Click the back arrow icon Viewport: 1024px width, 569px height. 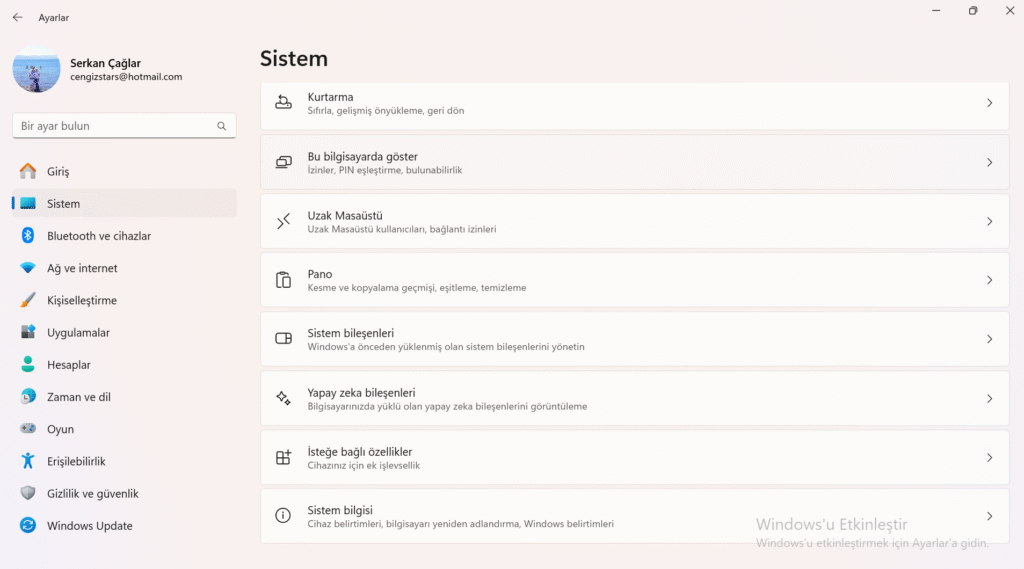click(17, 17)
